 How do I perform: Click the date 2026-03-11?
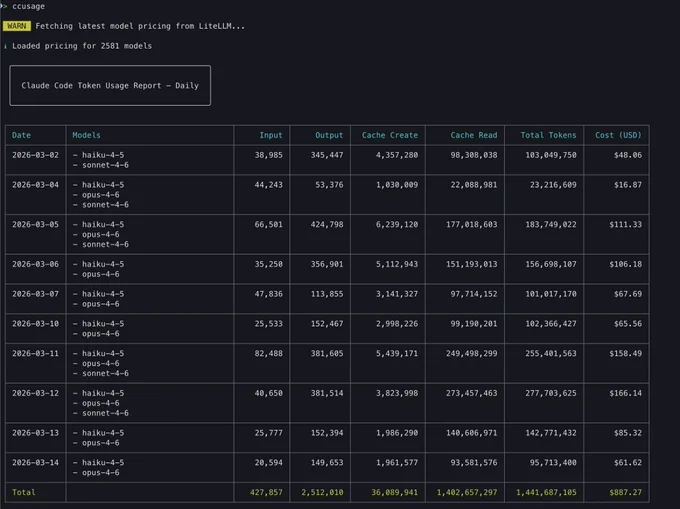35,353
